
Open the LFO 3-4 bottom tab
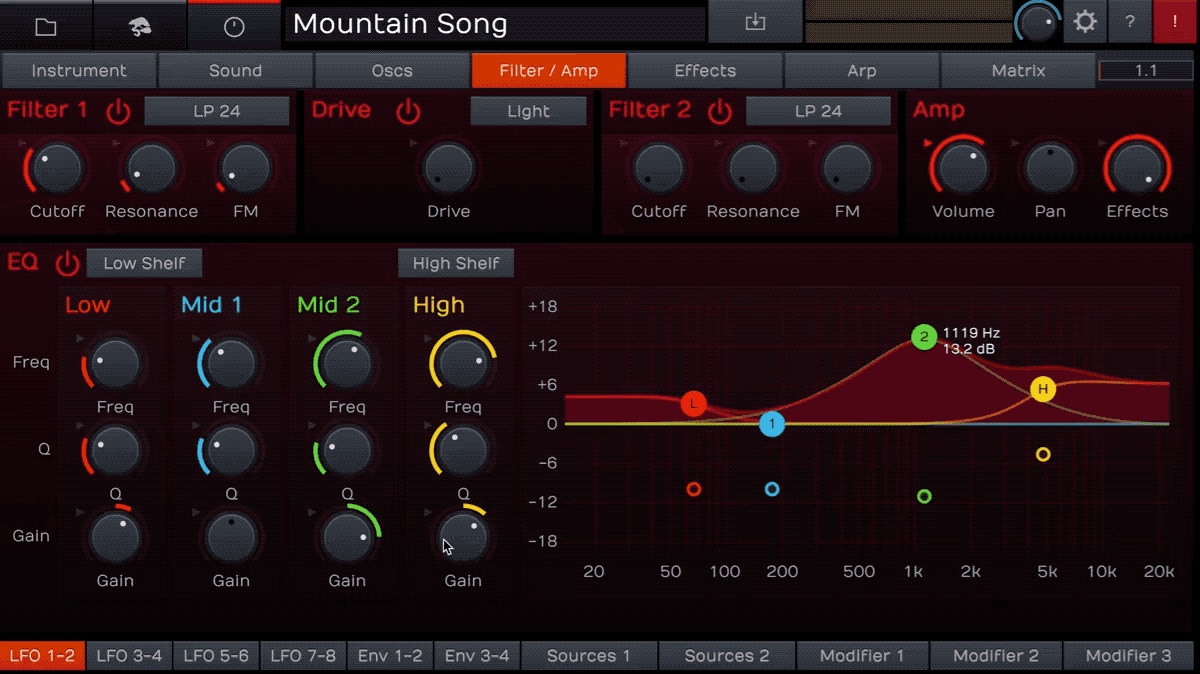129,656
